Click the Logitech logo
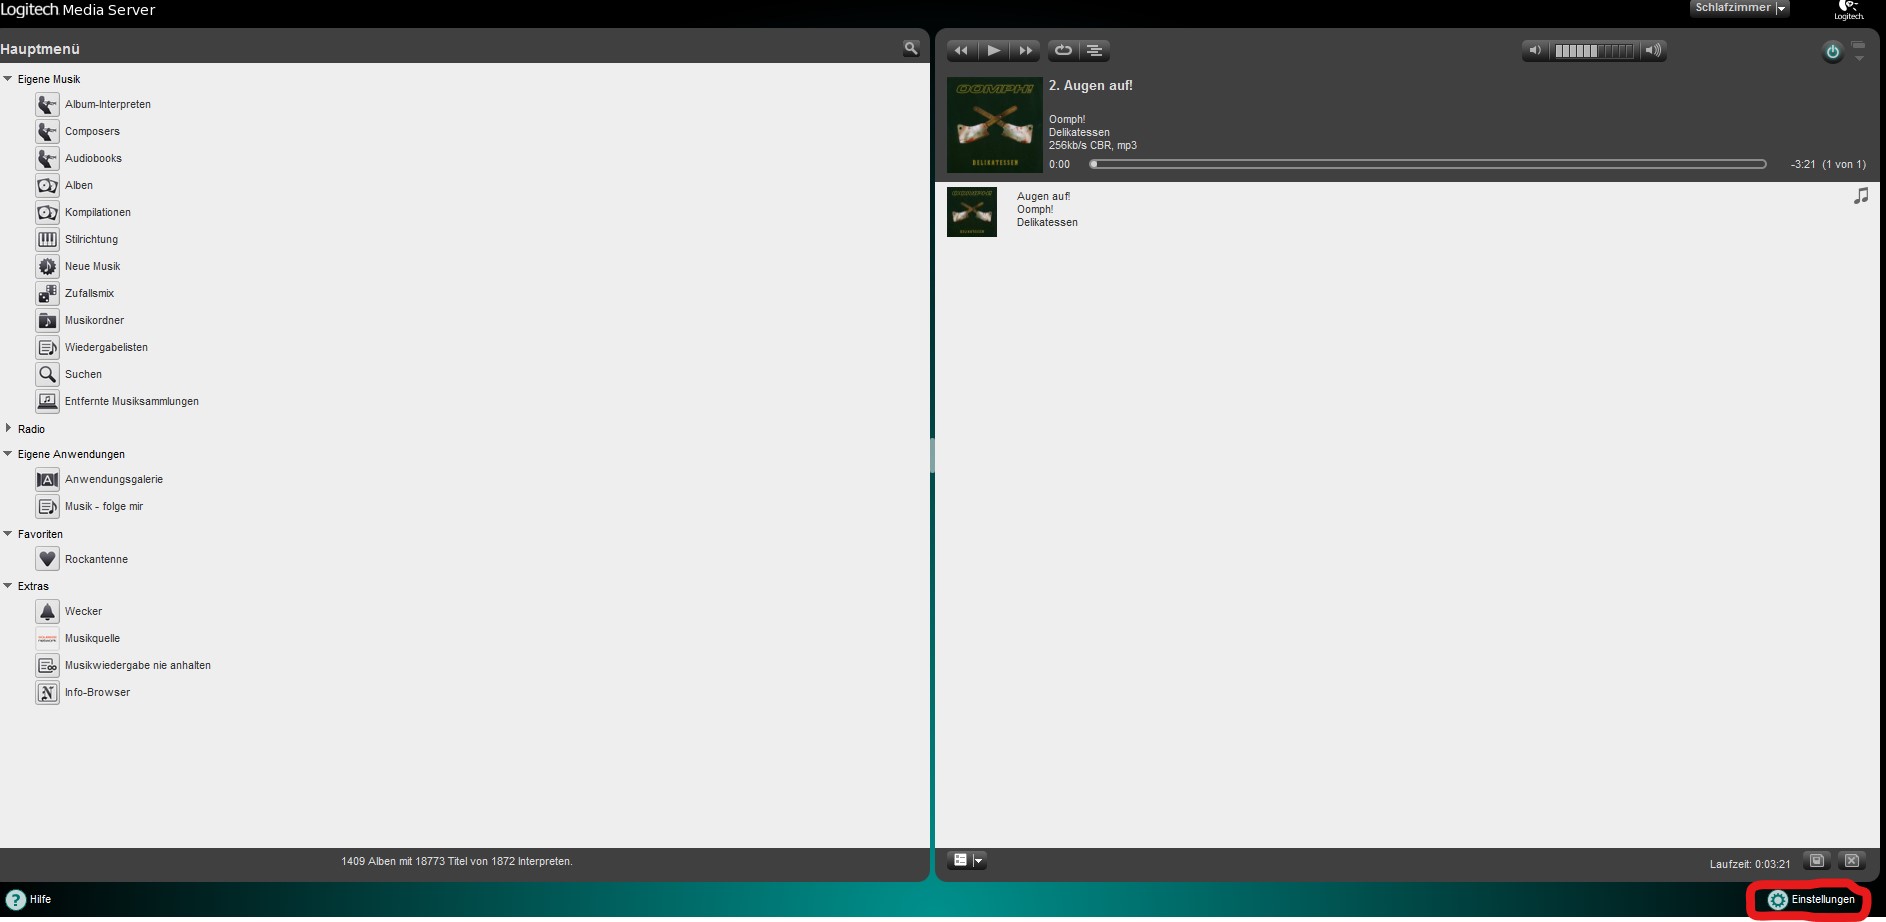The height and width of the screenshot is (922, 1886). pos(1848,10)
